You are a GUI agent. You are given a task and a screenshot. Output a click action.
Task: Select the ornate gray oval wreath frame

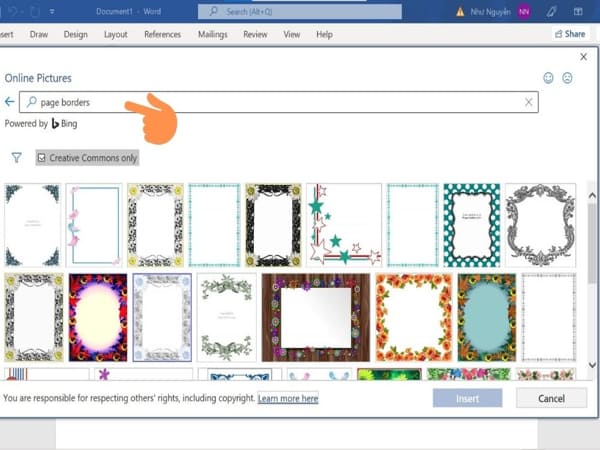pyautogui.click(x=540, y=225)
